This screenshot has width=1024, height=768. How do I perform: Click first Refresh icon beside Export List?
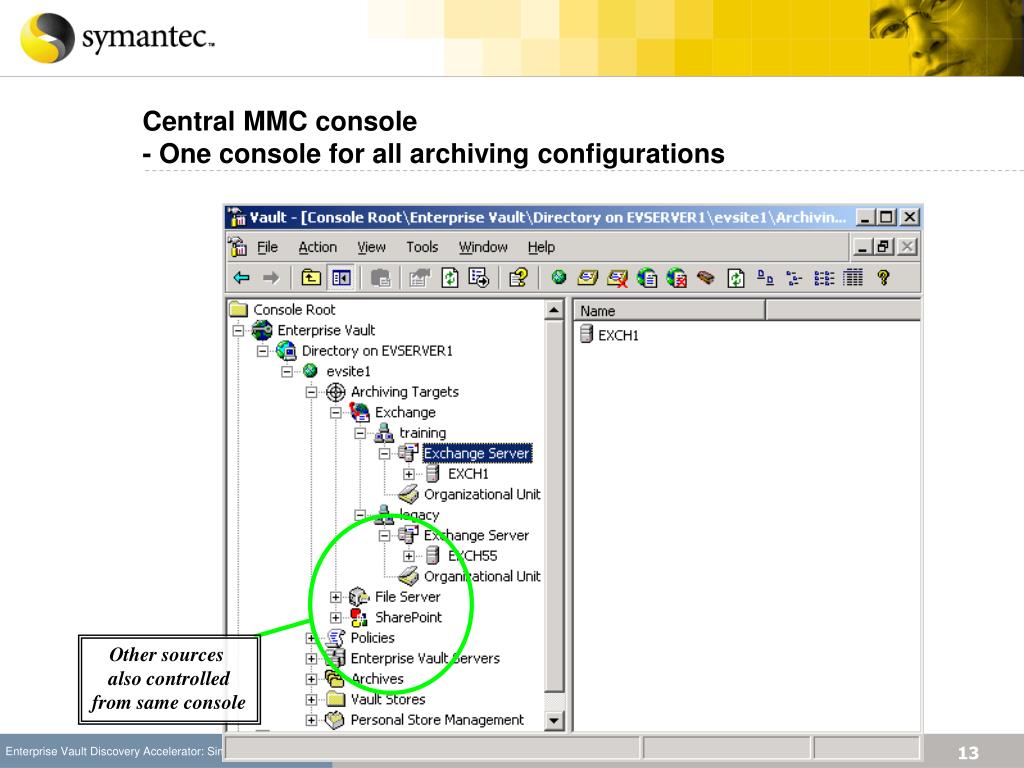pyautogui.click(x=450, y=278)
